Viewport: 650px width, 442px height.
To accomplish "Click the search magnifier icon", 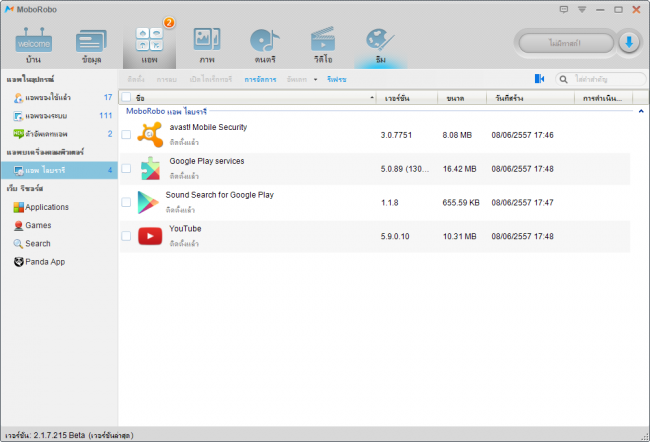I will (x=563, y=79).
